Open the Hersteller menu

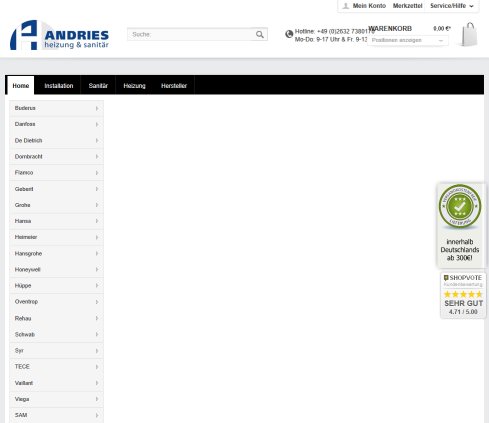point(174,86)
